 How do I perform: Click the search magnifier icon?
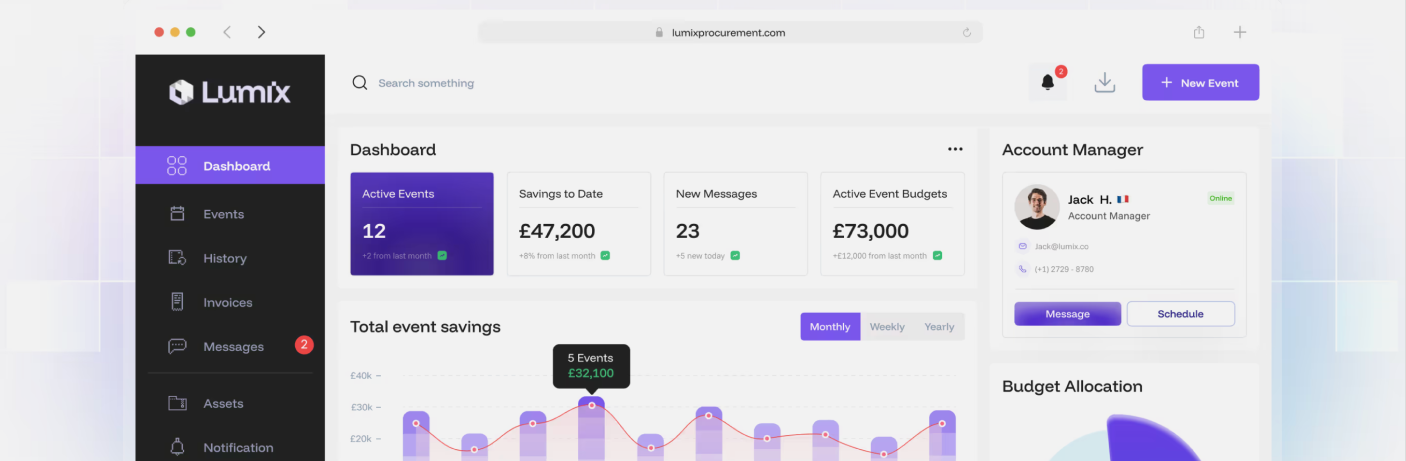[x=360, y=83]
